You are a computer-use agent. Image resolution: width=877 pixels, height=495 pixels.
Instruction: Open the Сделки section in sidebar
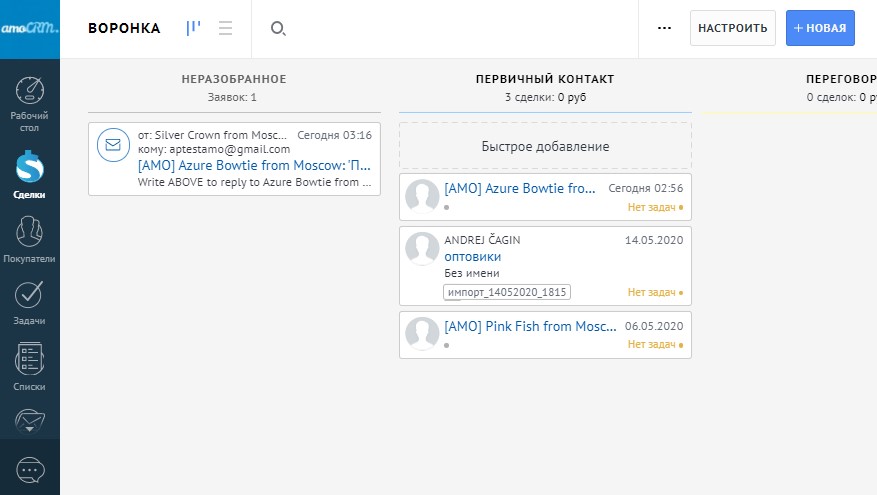29,174
